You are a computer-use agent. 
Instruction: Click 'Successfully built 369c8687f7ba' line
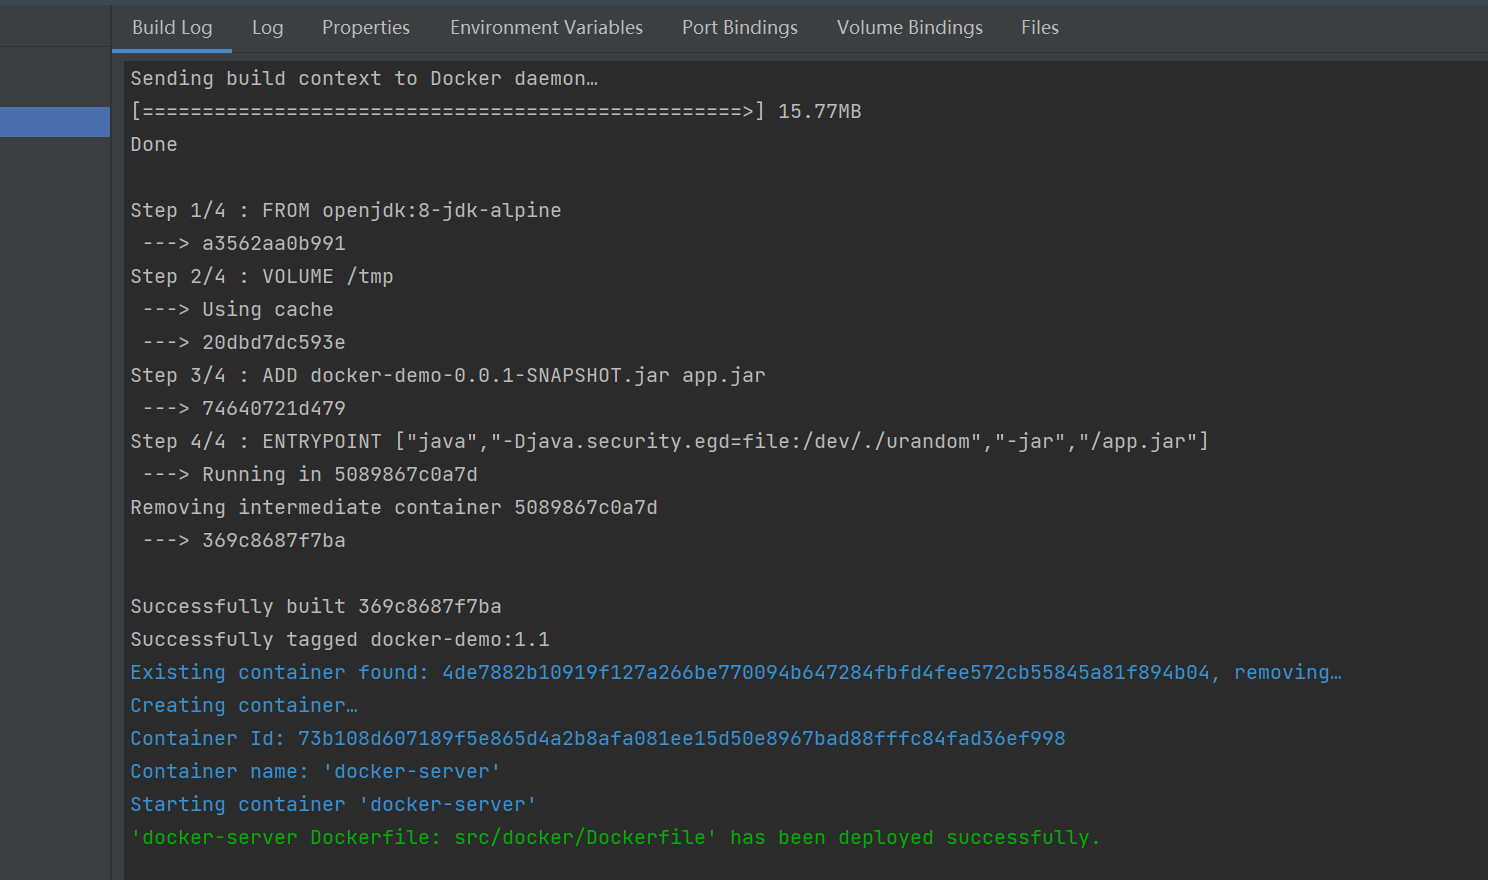[316, 606]
